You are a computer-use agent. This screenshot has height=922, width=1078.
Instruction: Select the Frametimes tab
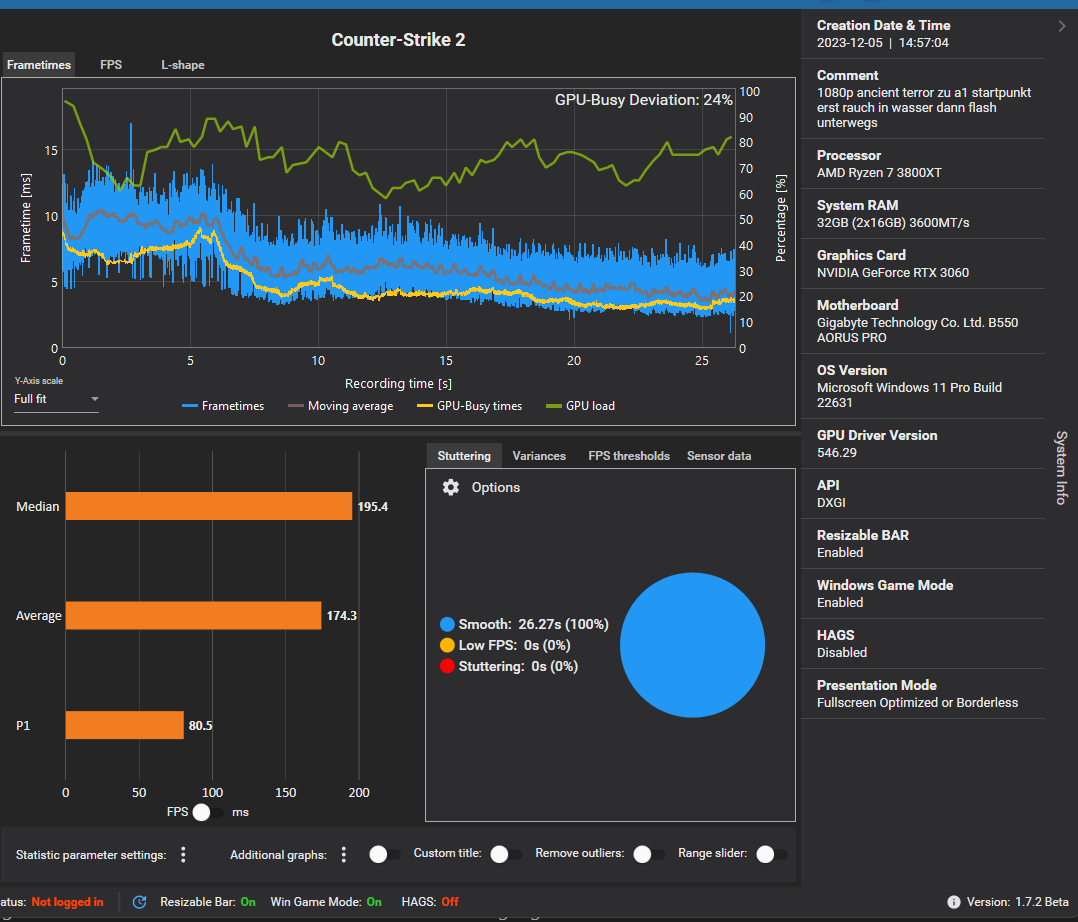38,65
